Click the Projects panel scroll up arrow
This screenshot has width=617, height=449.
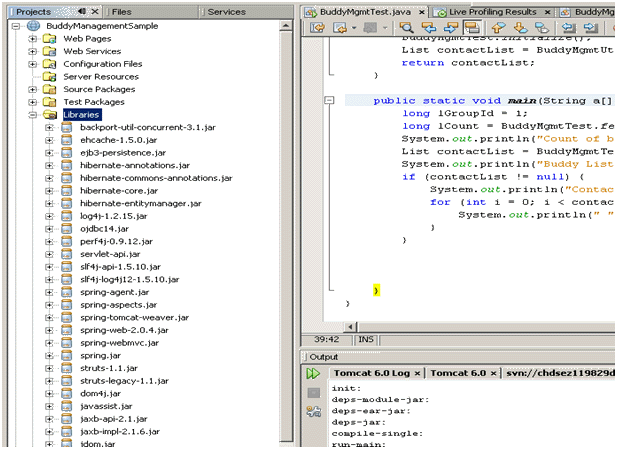[286, 26]
